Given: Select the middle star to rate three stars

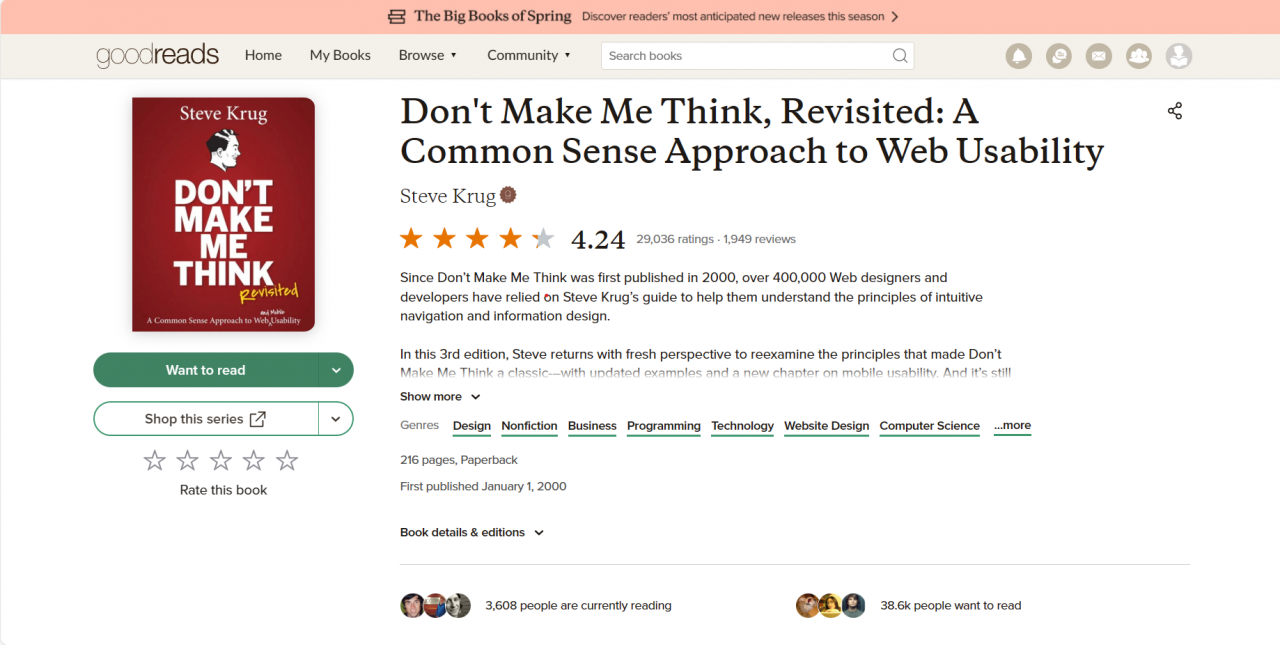Looking at the screenshot, I should click(x=220, y=460).
